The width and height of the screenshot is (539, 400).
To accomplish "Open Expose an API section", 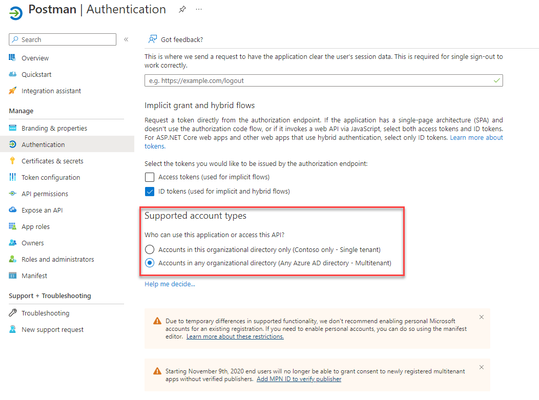I will tap(42, 210).
